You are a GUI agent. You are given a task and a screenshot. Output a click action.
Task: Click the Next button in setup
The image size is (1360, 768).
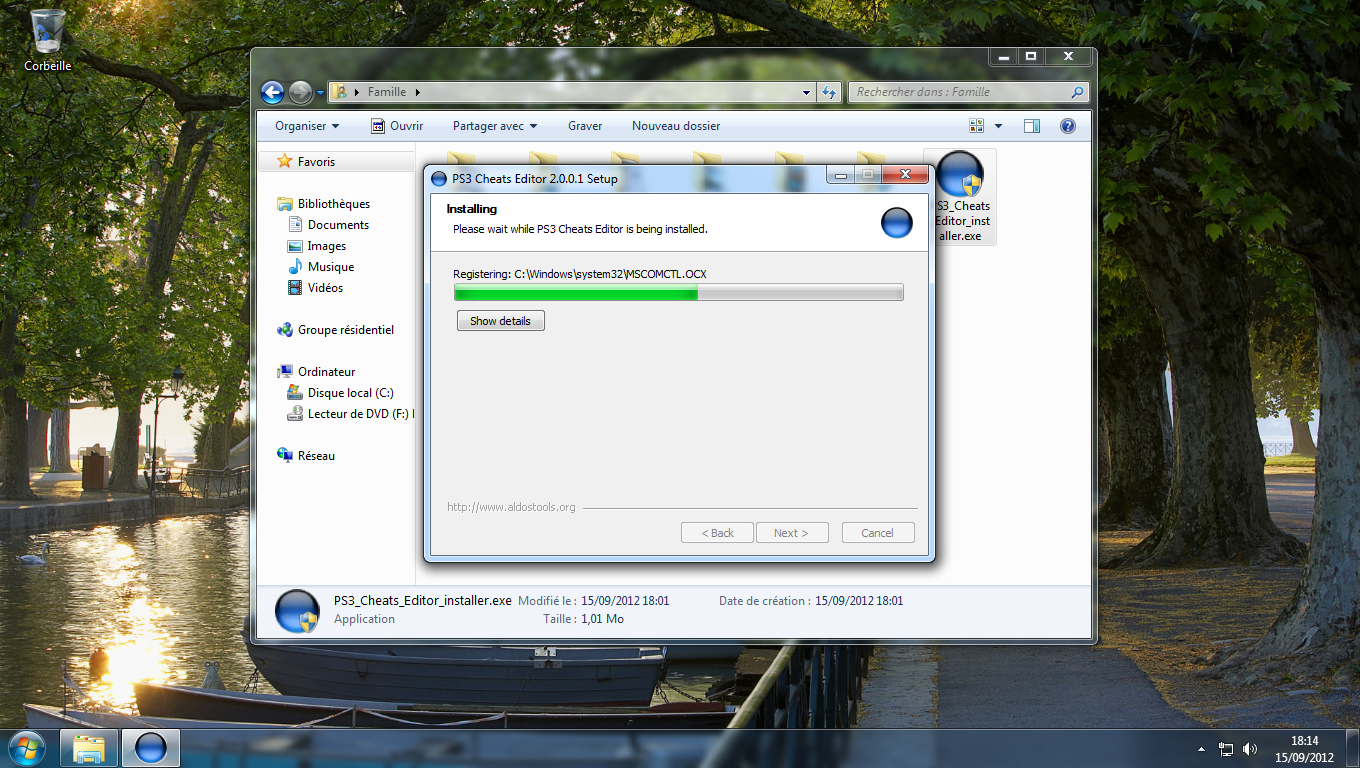pos(792,533)
